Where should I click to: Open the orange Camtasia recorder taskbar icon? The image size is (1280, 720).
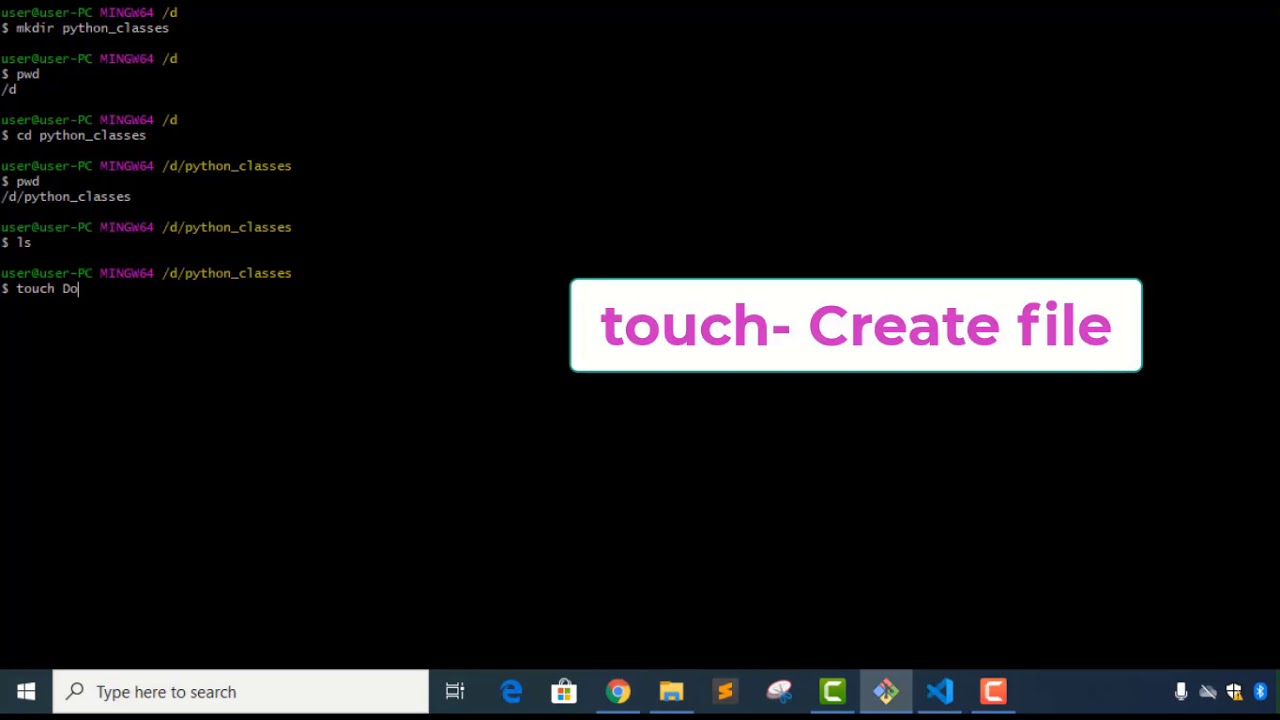993,692
